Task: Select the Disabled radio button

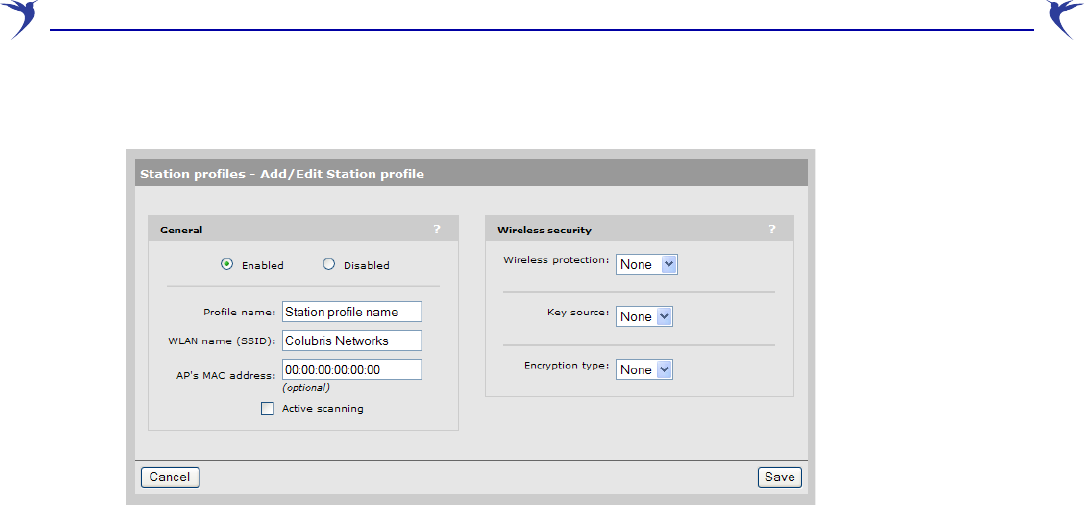Action: [329, 264]
